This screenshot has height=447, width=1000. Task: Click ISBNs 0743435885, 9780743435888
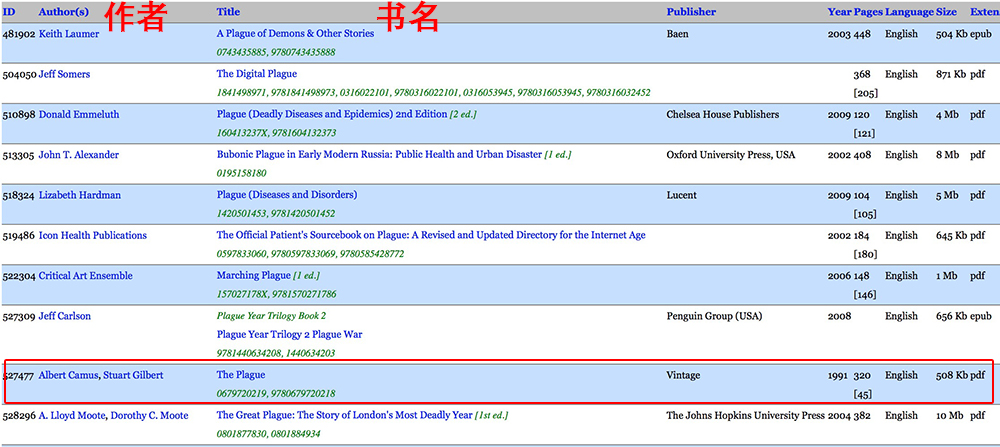(276, 52)
